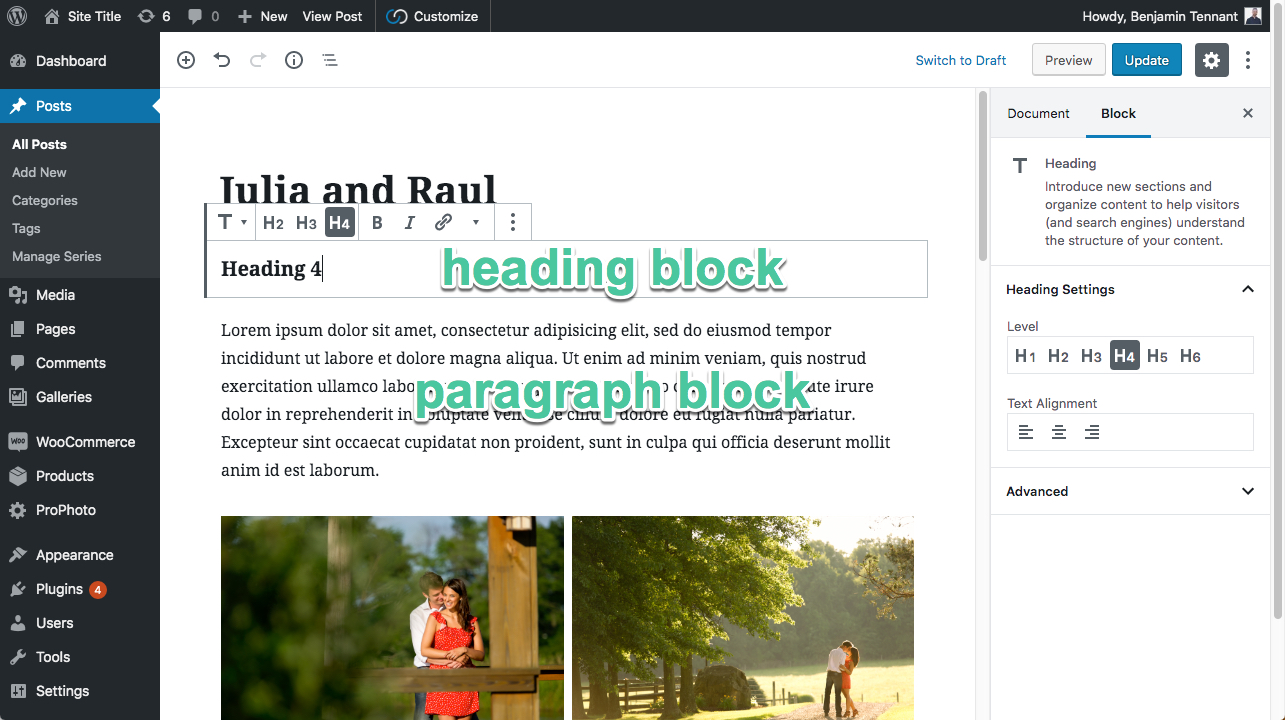Go to All Posts
1285x720 pixels.
pos(40,144)
